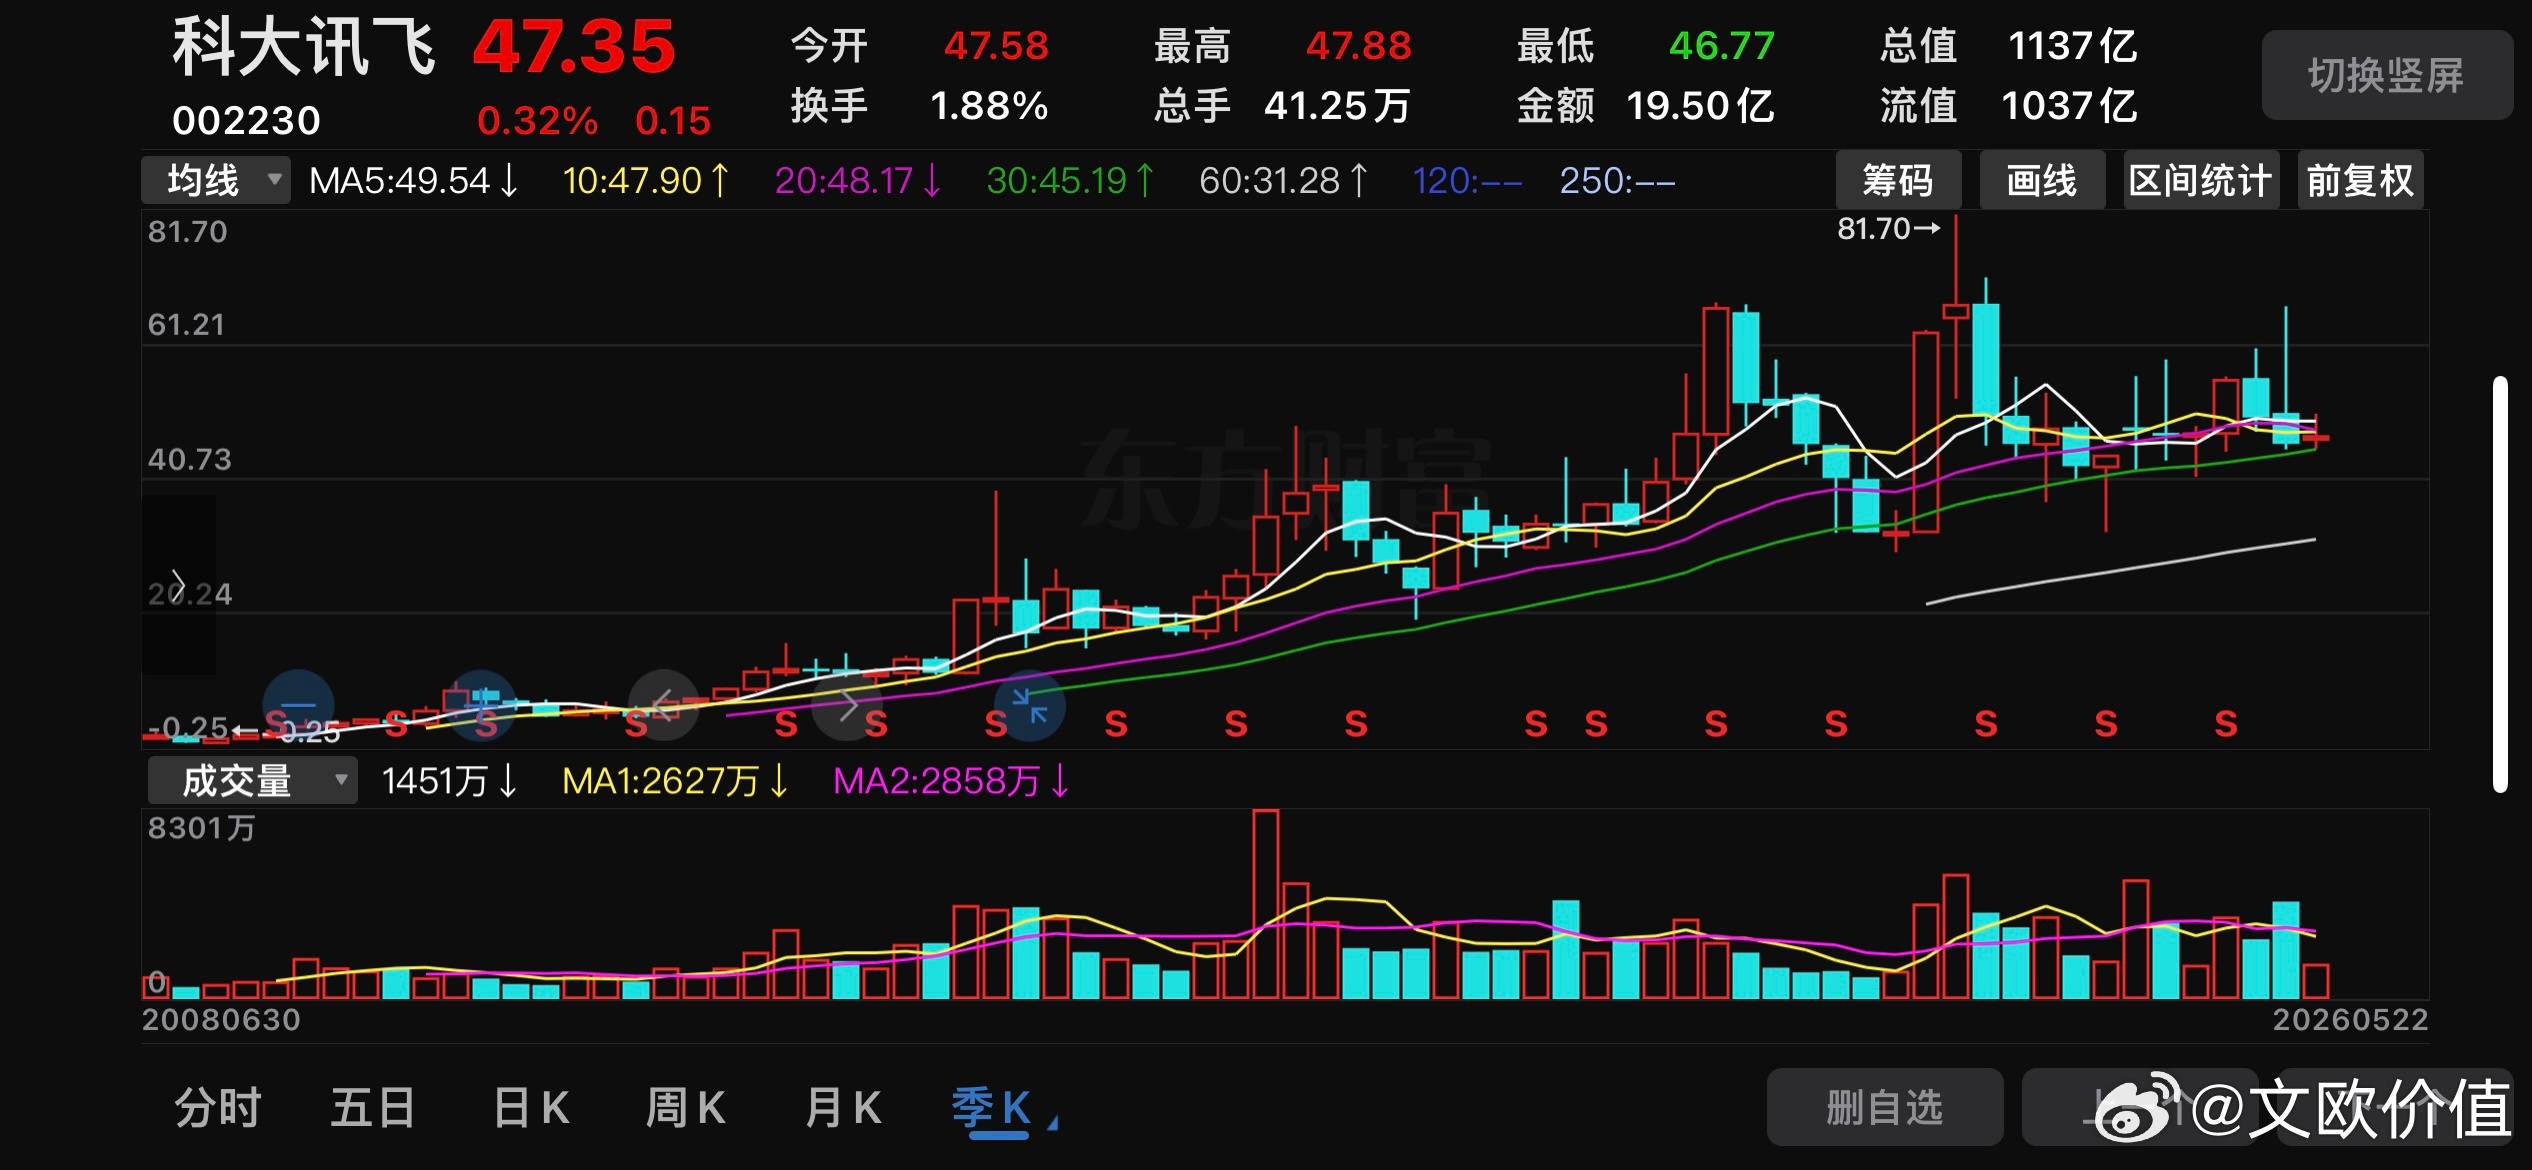The height and width of the screenshot is (1170, 2532).
Task: Switch to the 周K tab
Action: (x=686, y=1108)
